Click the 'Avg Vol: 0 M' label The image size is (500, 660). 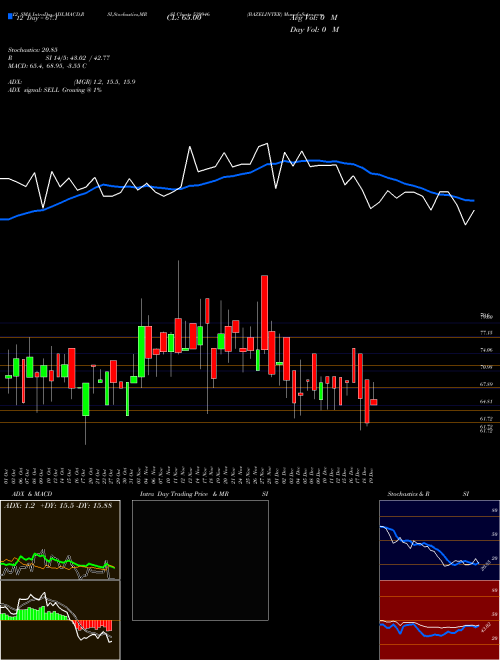pos(314,18)
